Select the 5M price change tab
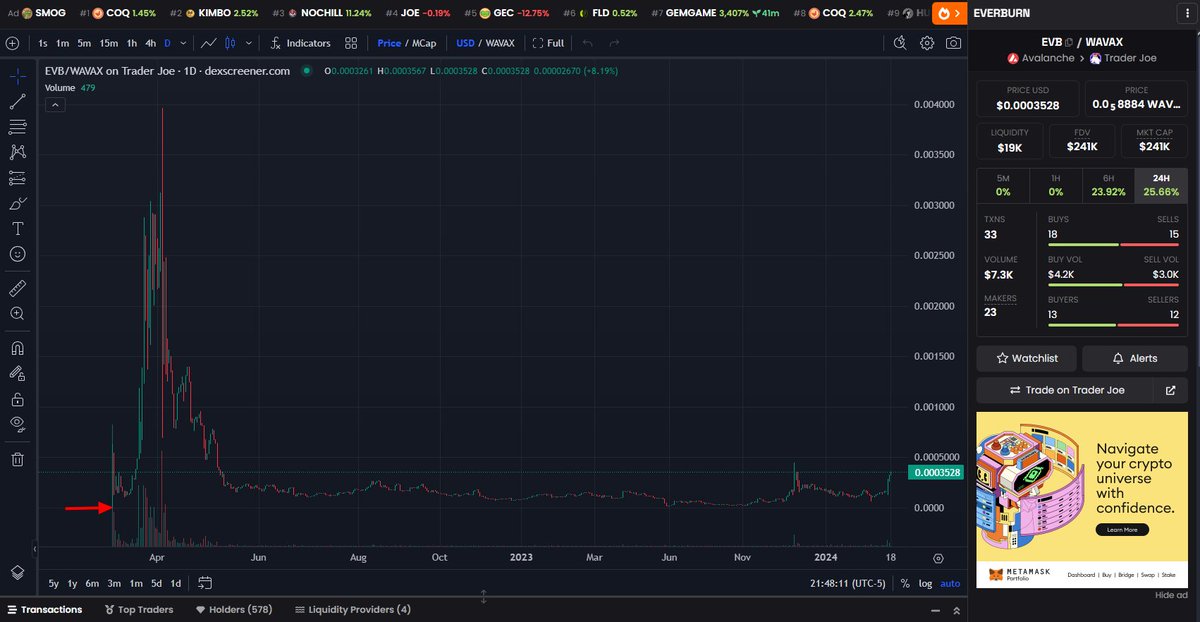1200x622 pixels. (x=1003, y=185)
